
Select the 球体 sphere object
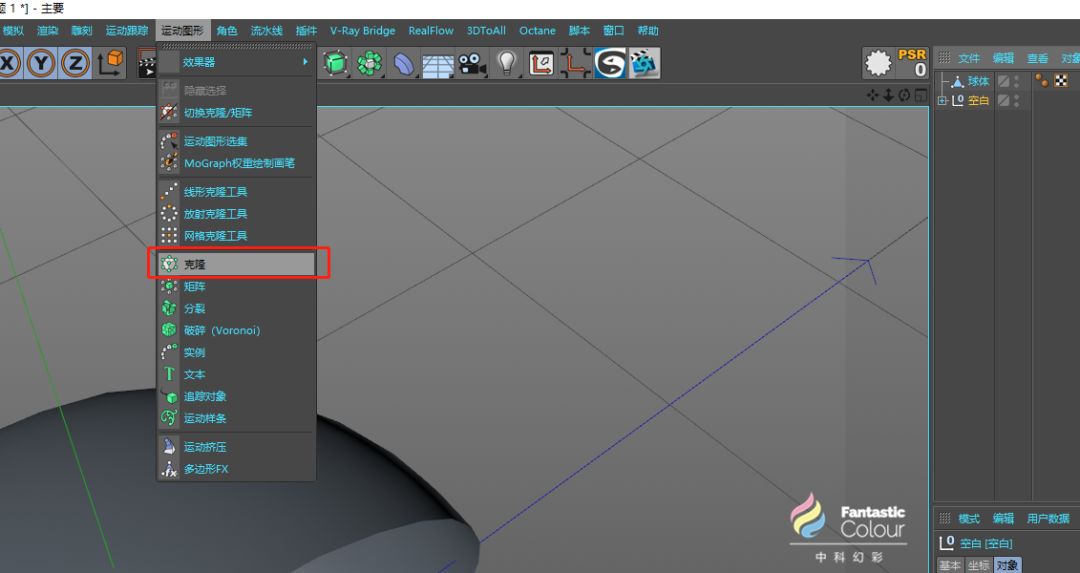tap(978, 81)
